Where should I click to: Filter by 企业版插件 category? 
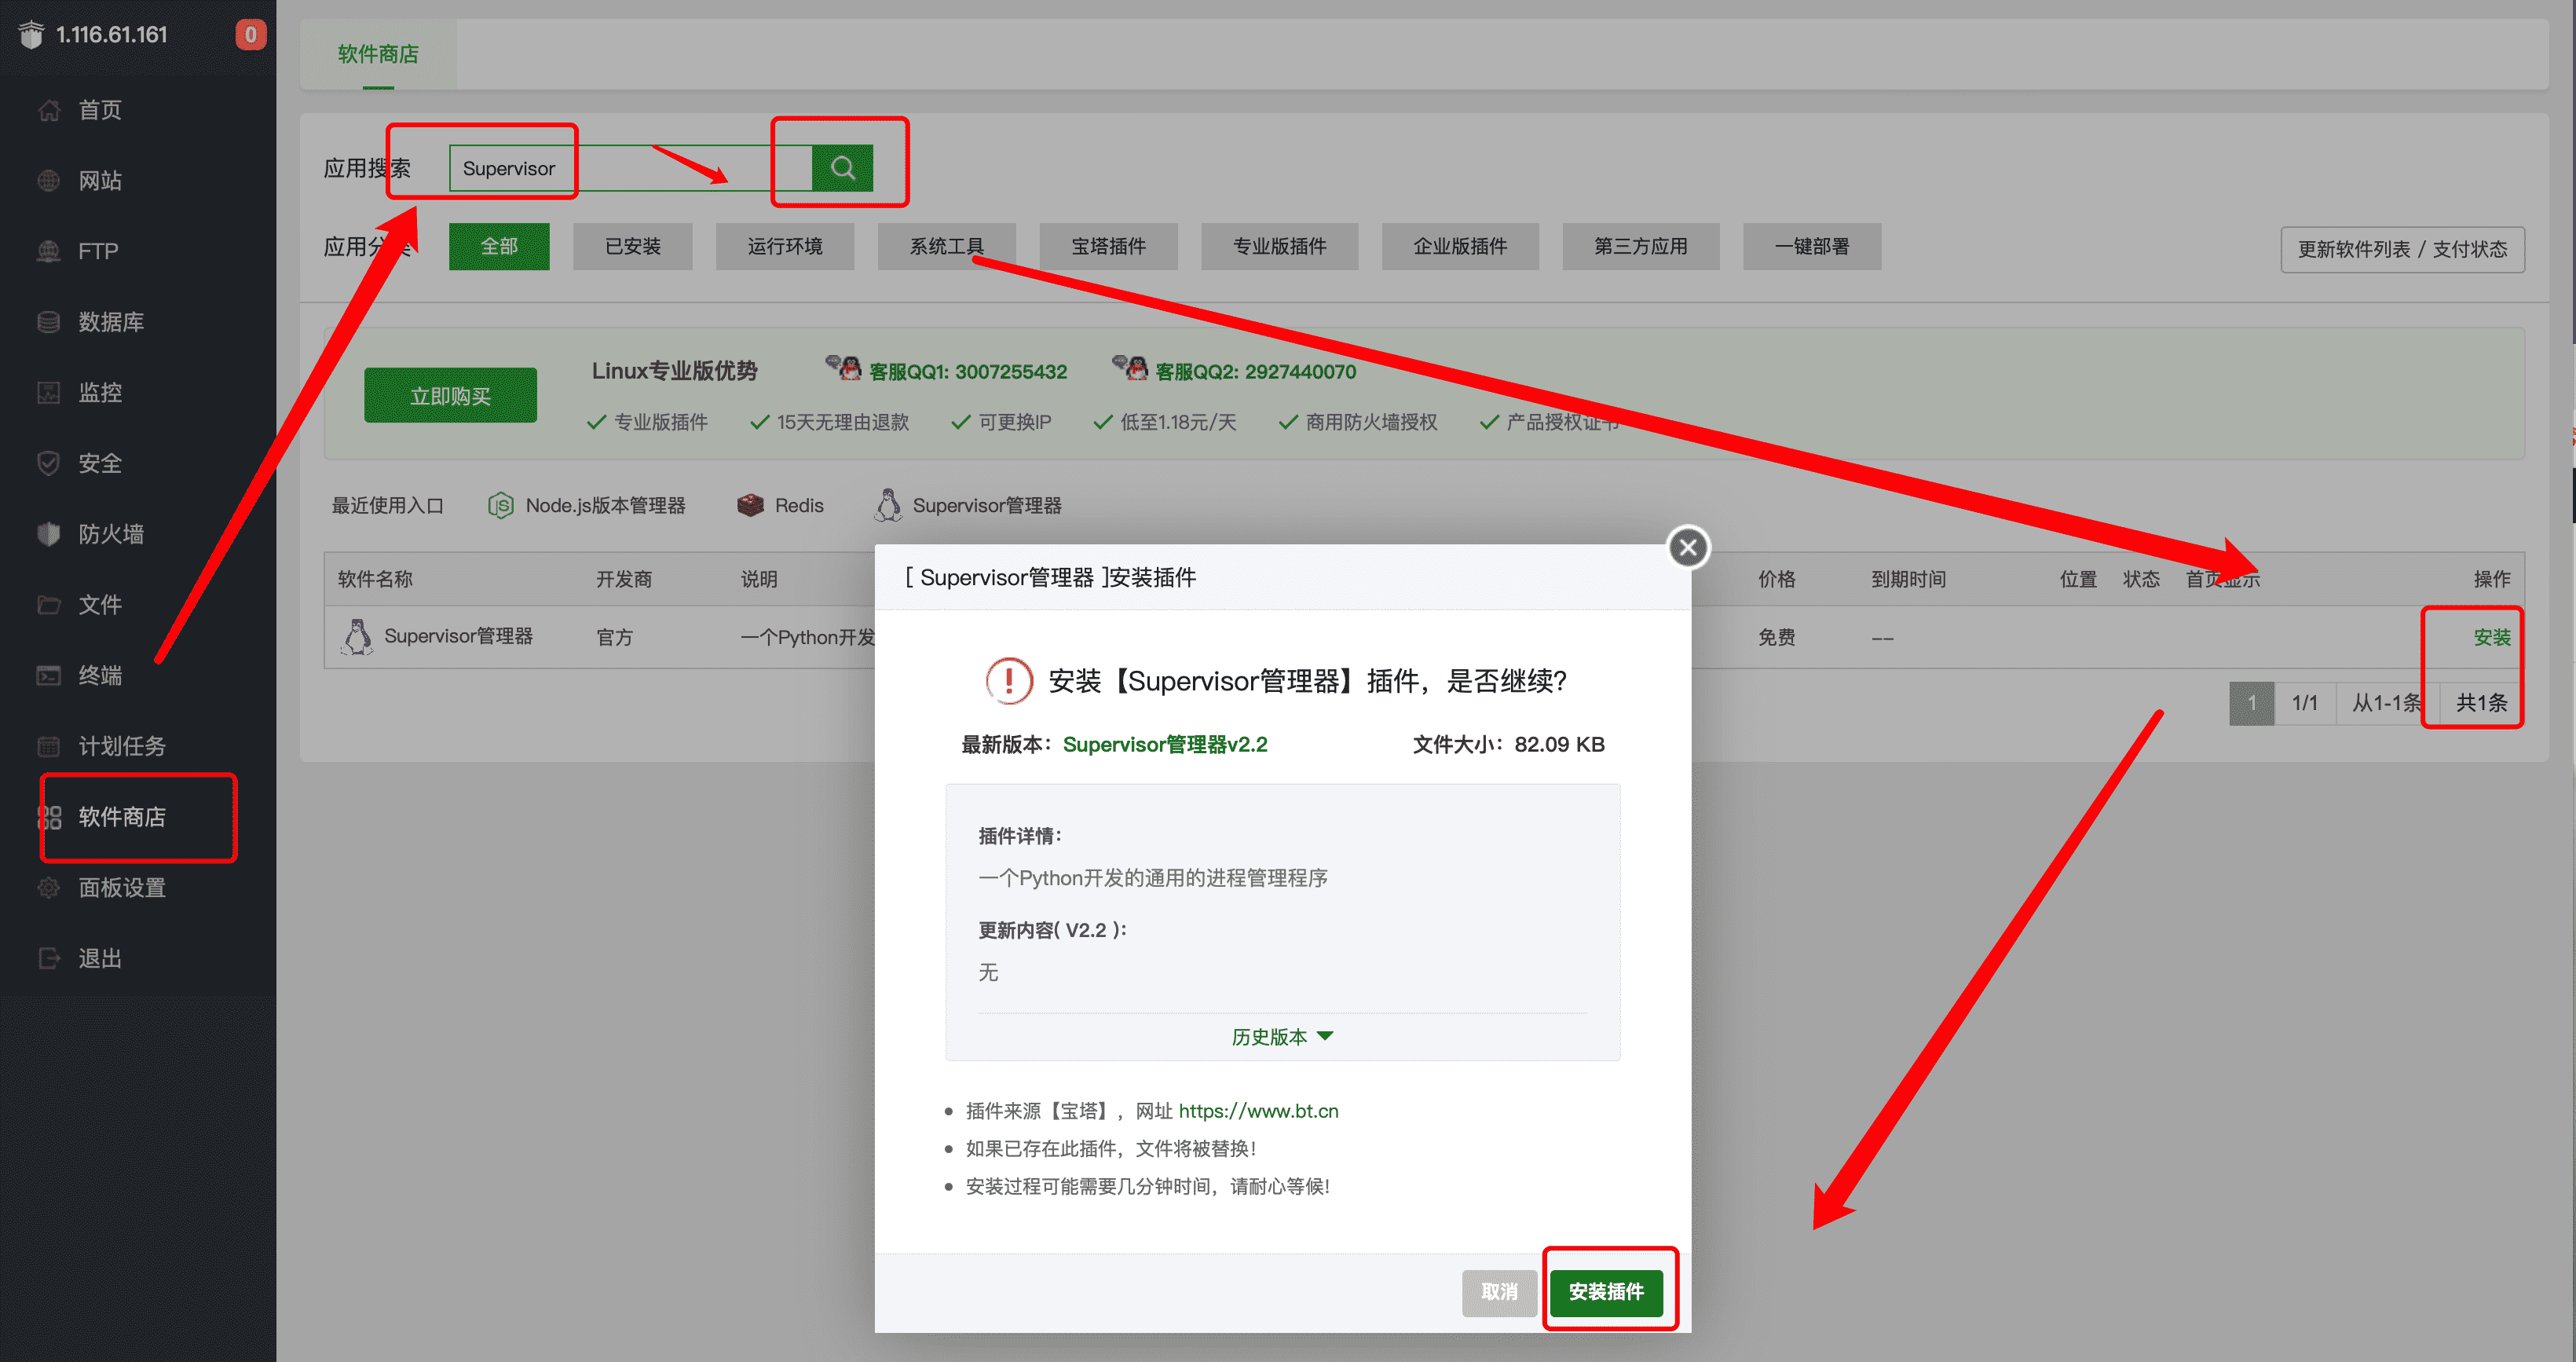[1460, 246]
